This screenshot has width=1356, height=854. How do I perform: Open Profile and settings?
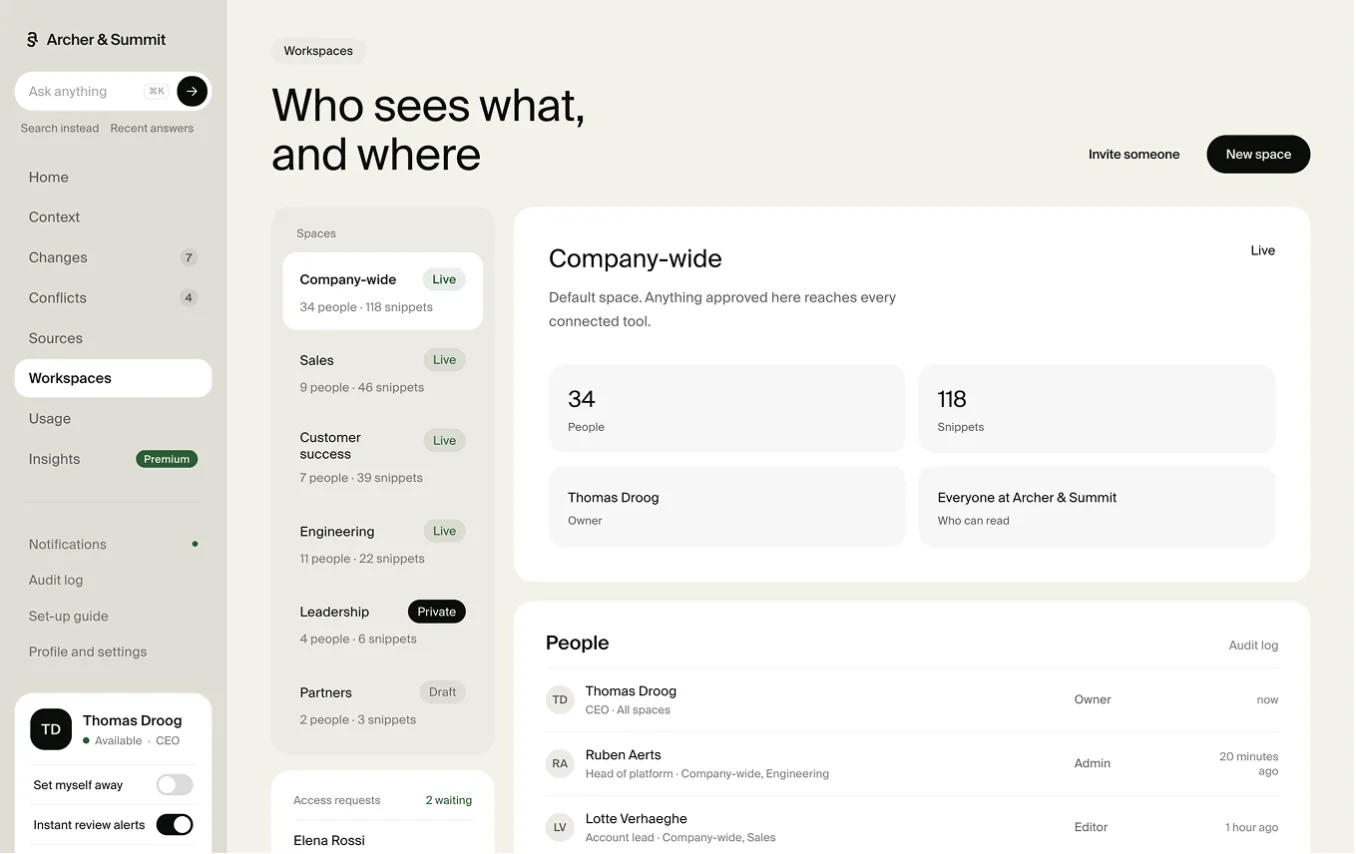113,652
